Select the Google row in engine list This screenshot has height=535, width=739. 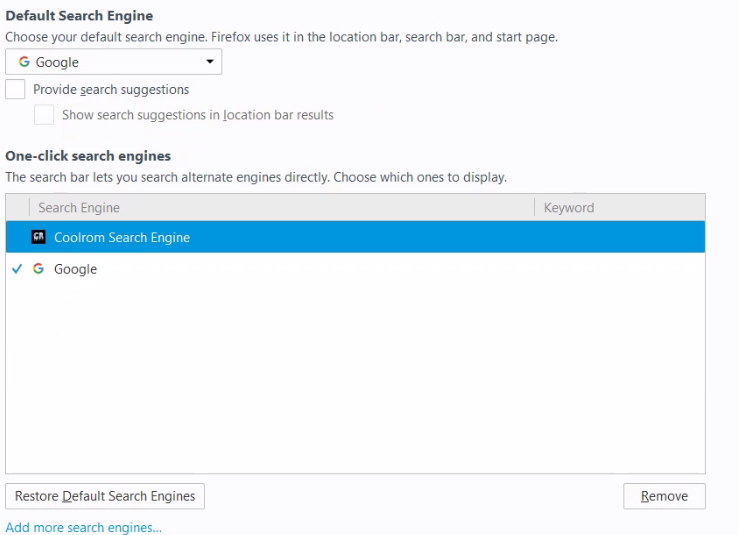pyautogui.click(x=355, y=269)
